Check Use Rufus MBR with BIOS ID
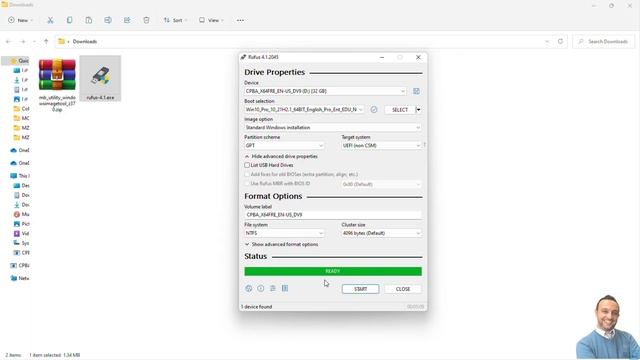640x360 pixels. 247,184
